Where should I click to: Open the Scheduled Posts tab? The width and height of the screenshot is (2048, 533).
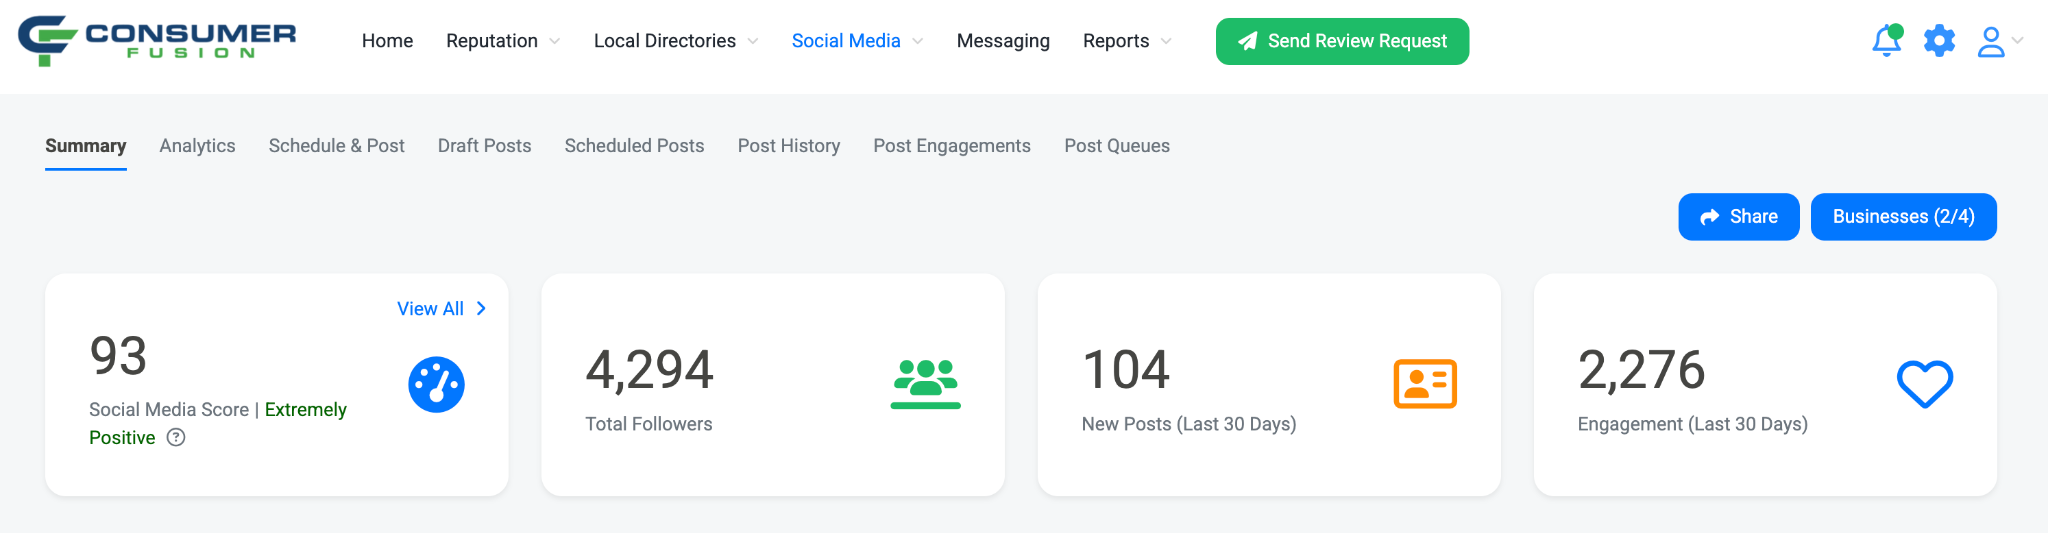(634, 146)
